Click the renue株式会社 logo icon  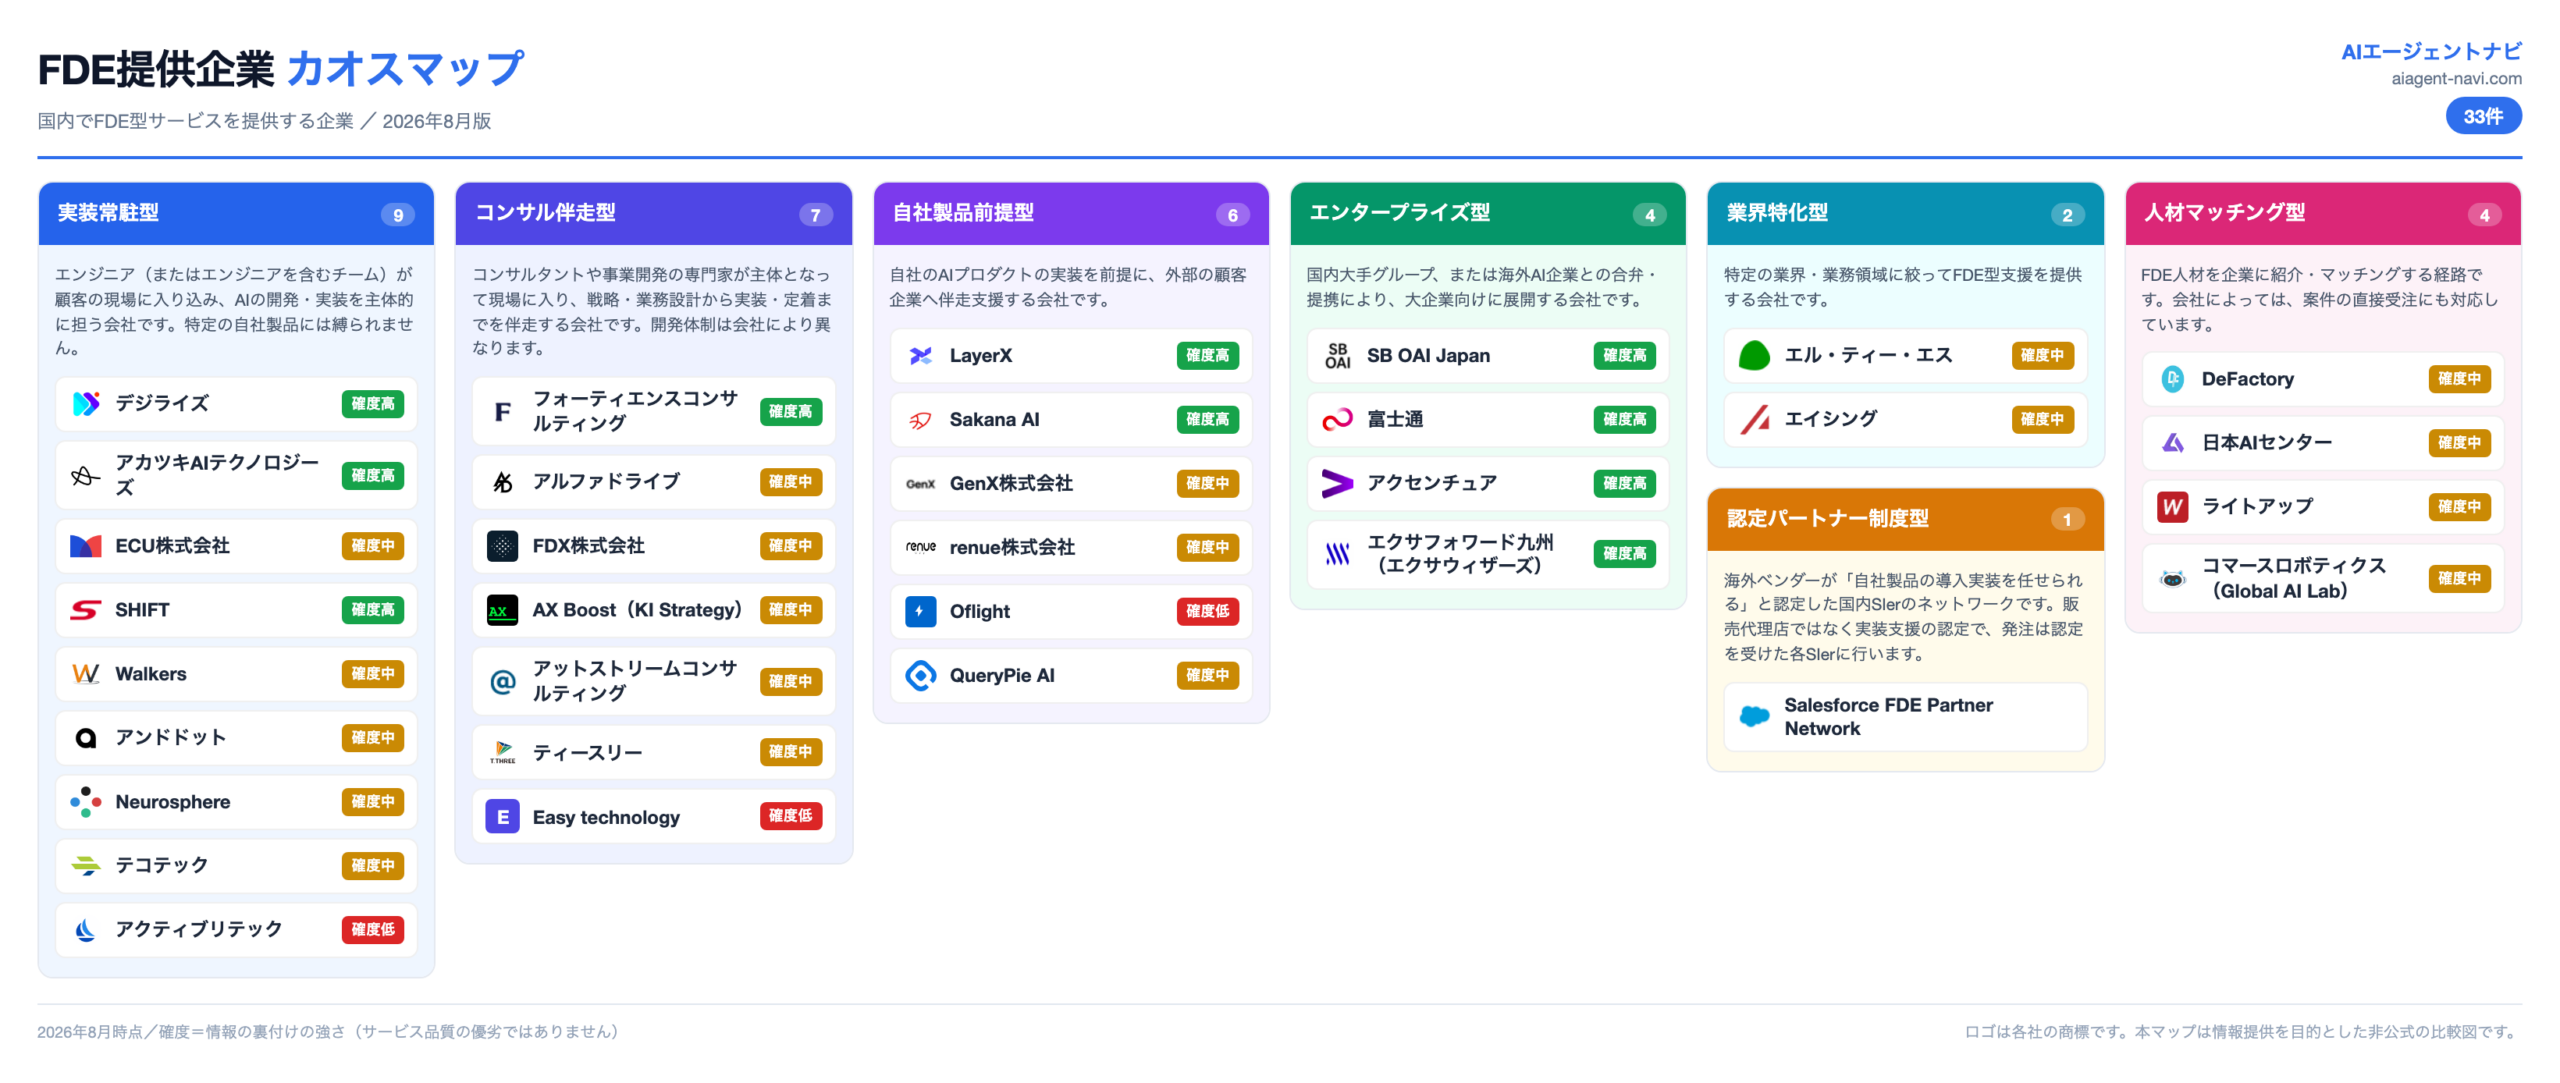[x=921, y=548]
